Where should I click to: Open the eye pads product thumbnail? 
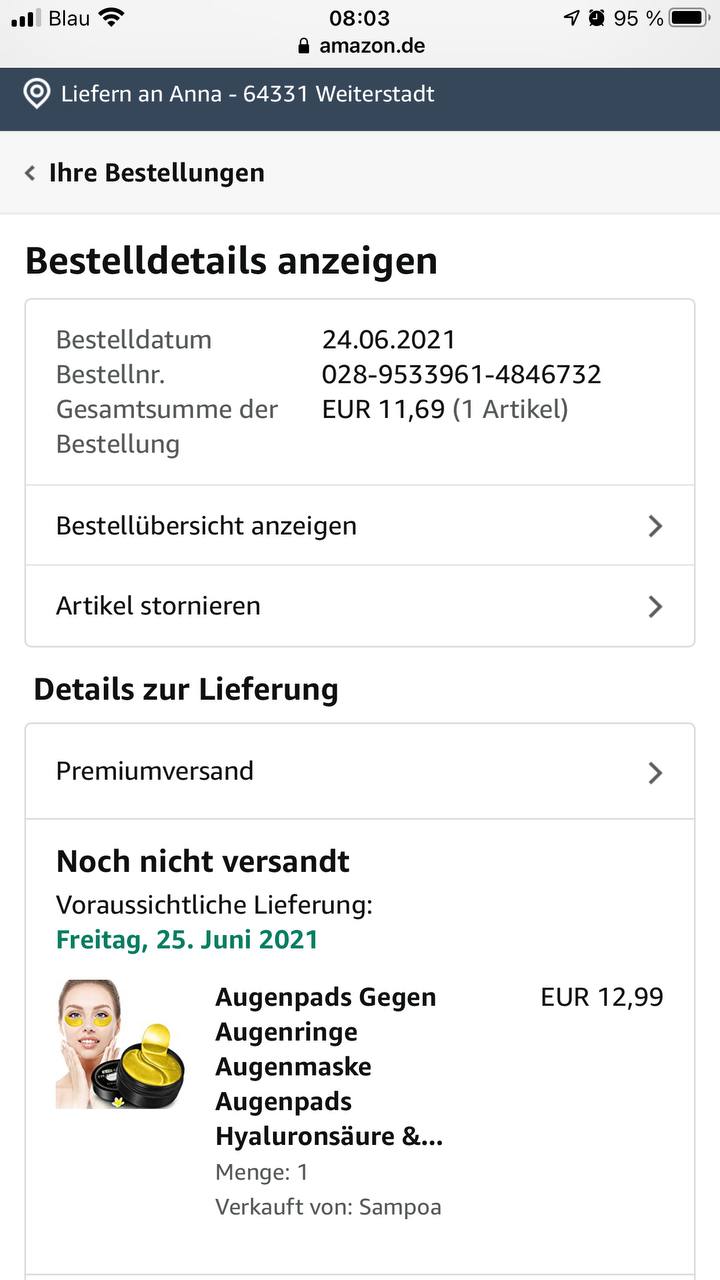(120, 1044)
